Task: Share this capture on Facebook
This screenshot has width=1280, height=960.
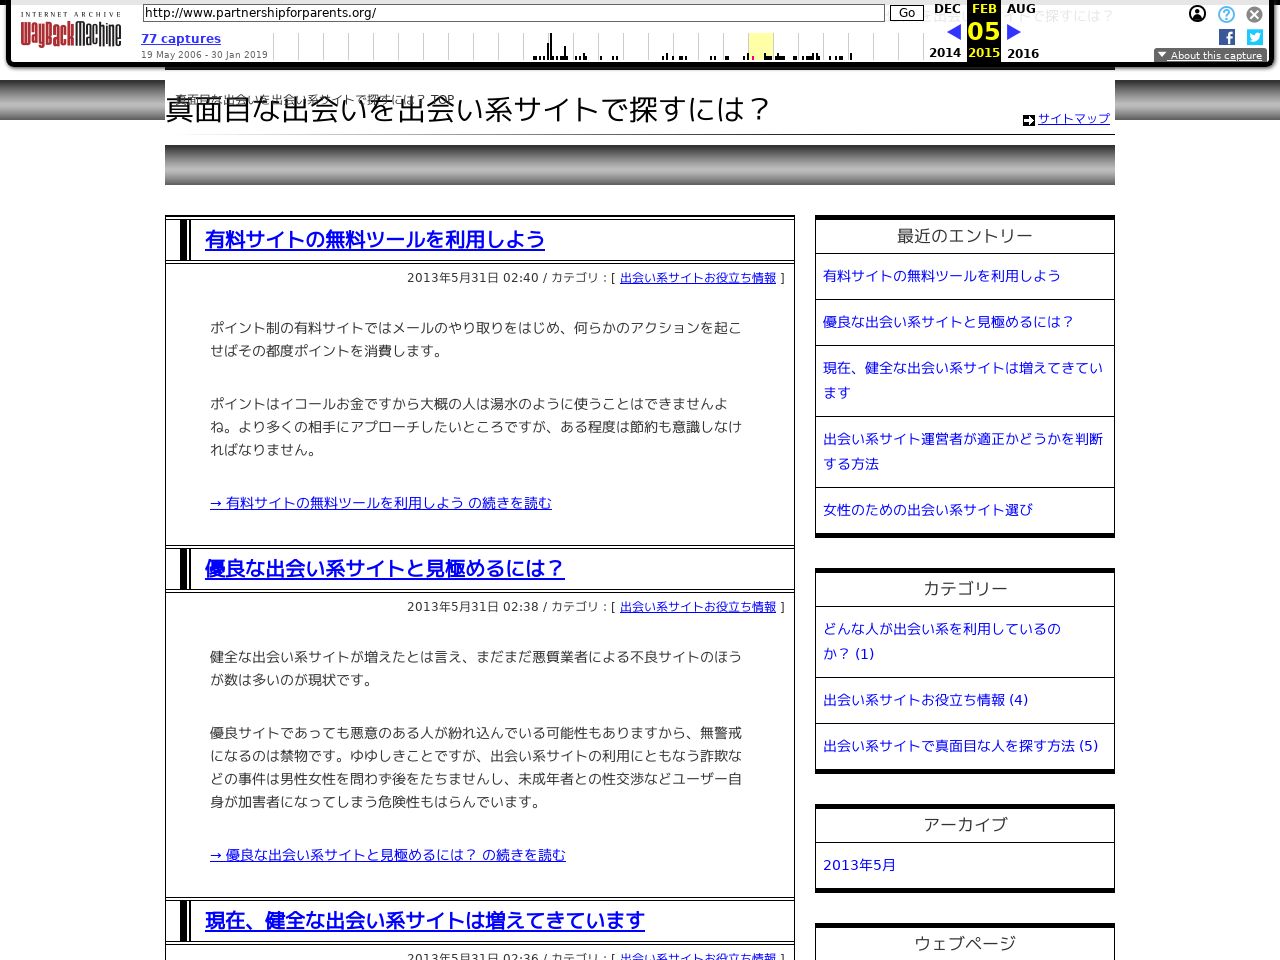Action: (1226, 37)
